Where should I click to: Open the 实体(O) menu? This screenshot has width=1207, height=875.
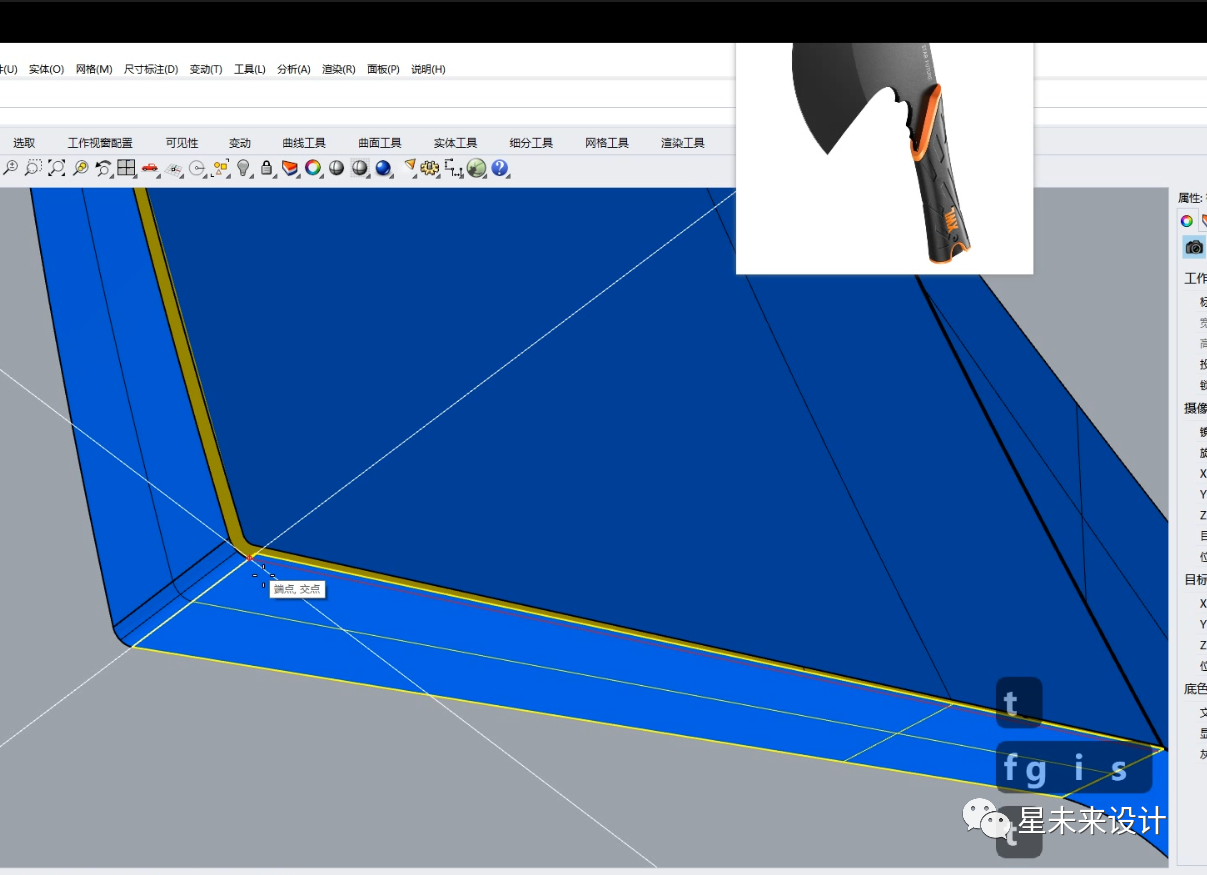pyautogui.click(x=46, y=69)
